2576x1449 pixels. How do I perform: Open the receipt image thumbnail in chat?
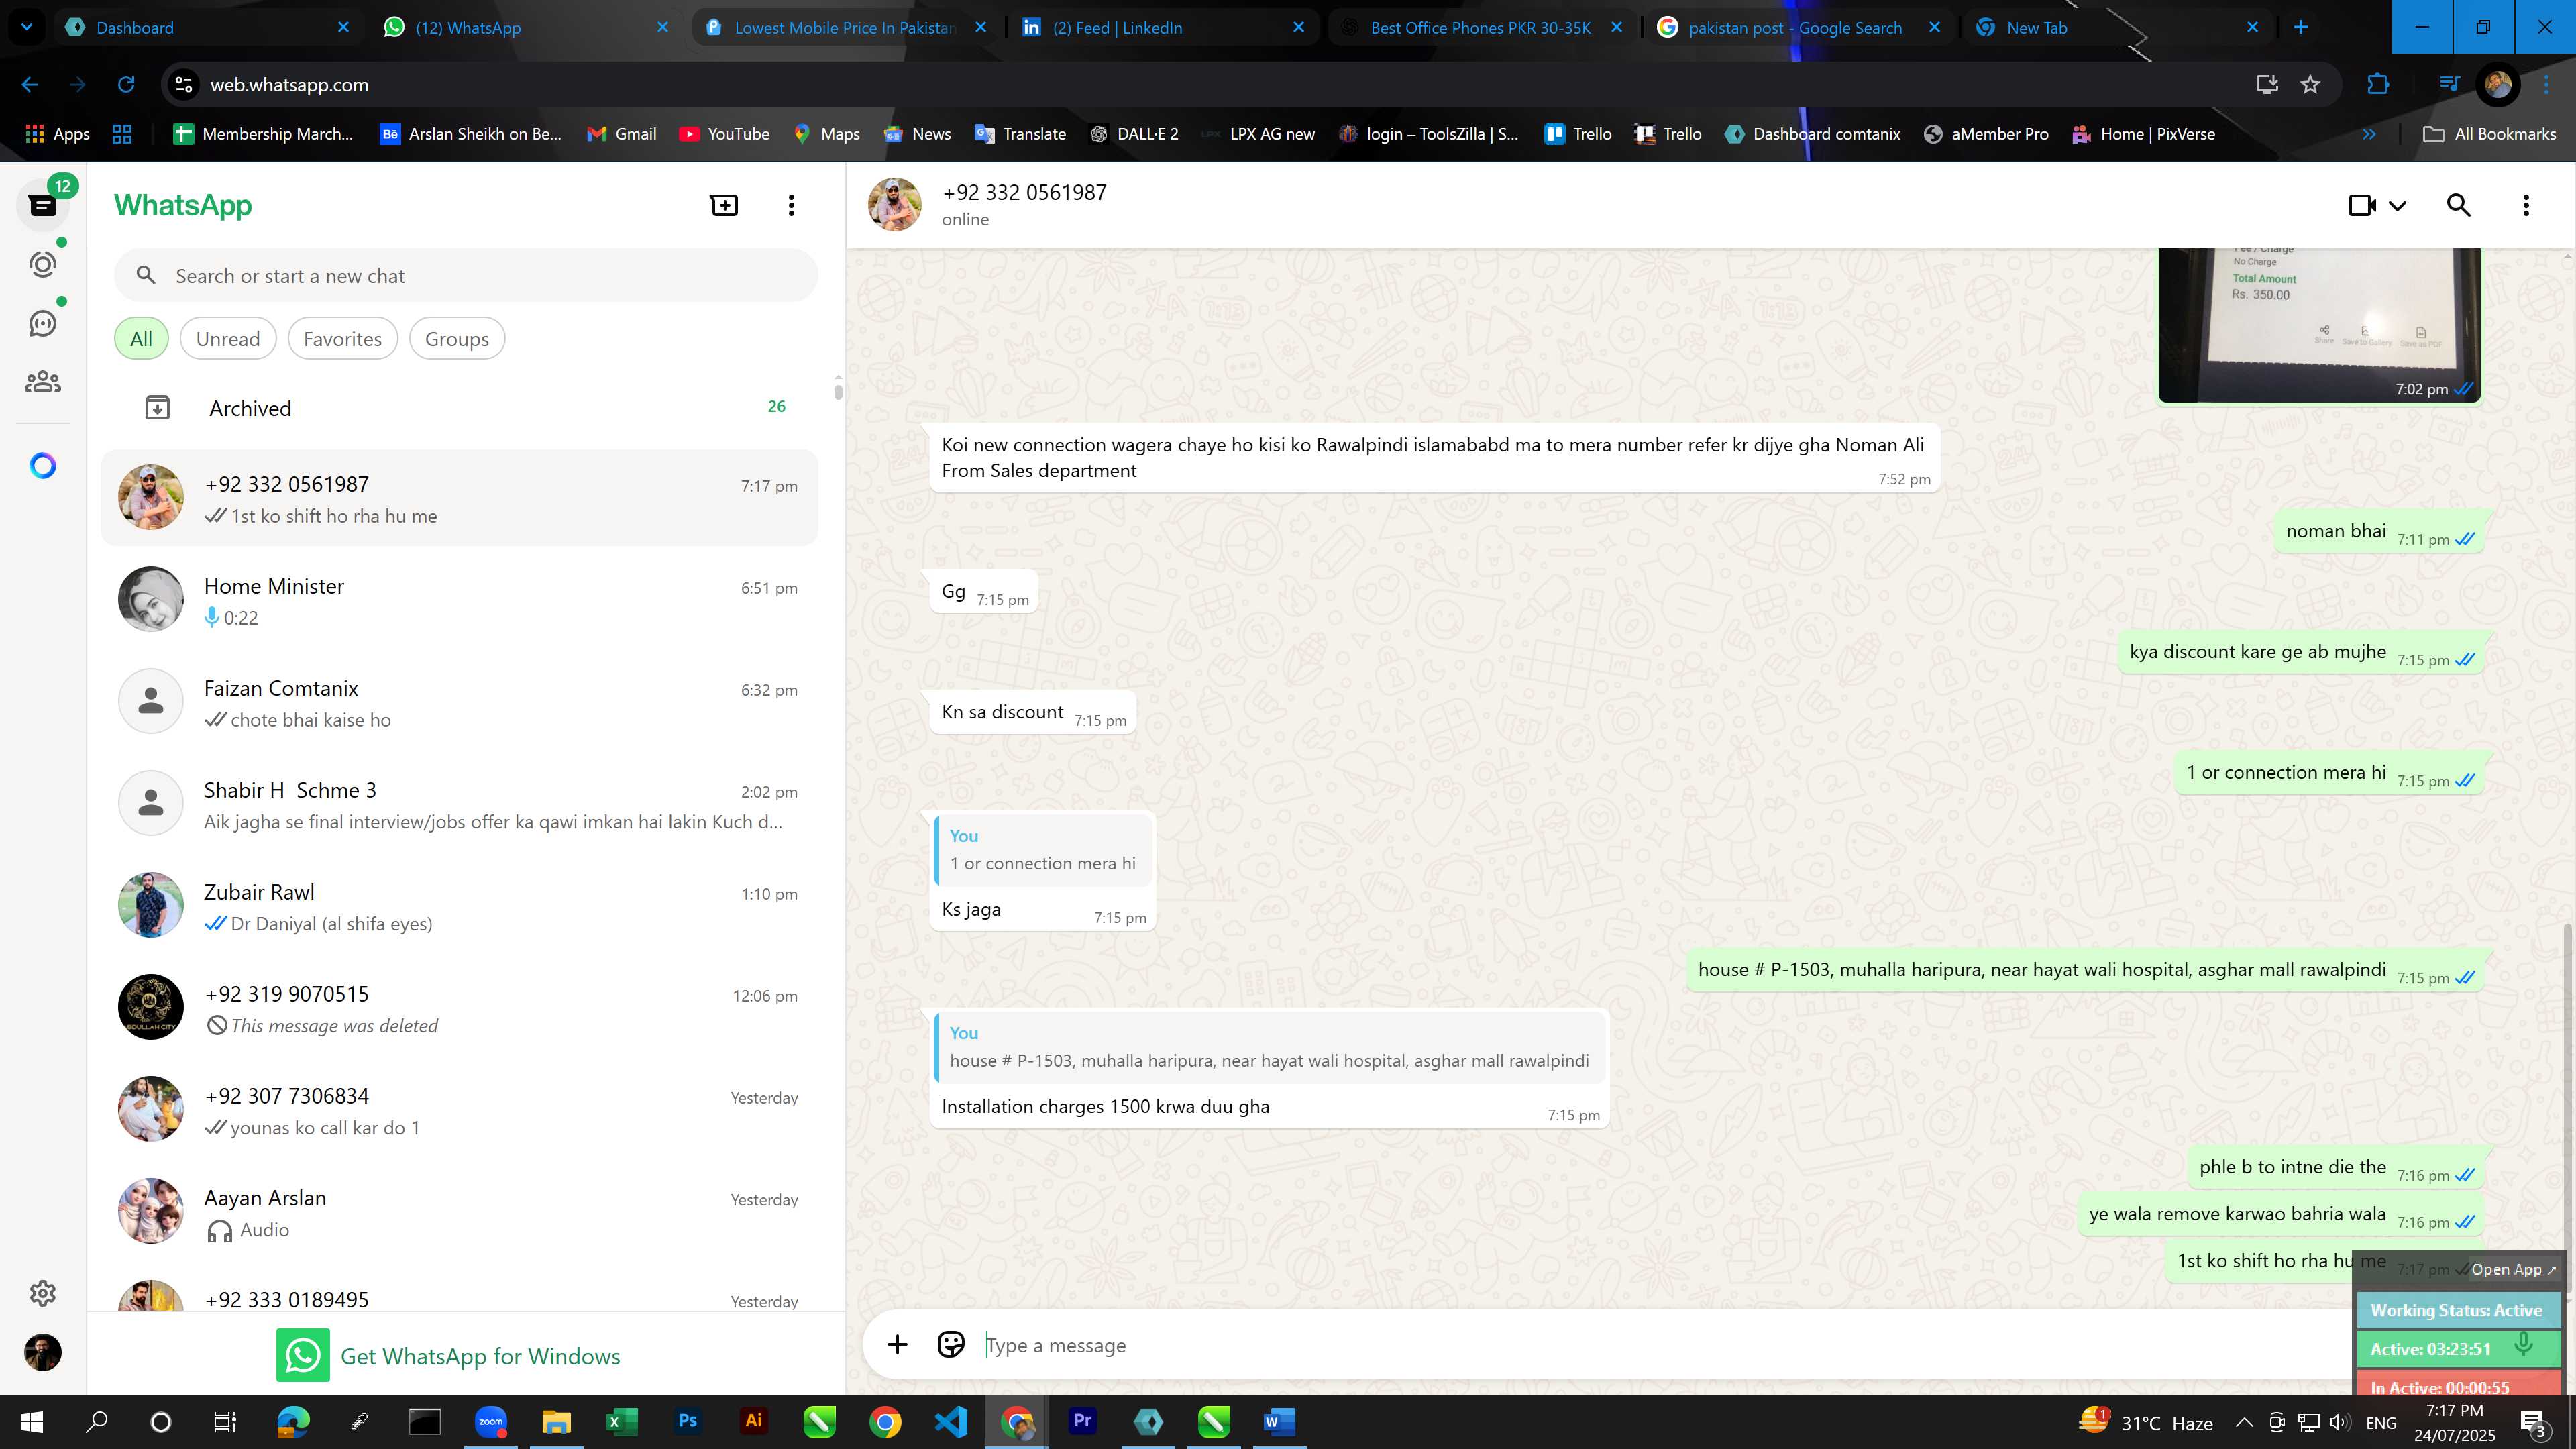pyautogui.click(x=2319, y=325)
